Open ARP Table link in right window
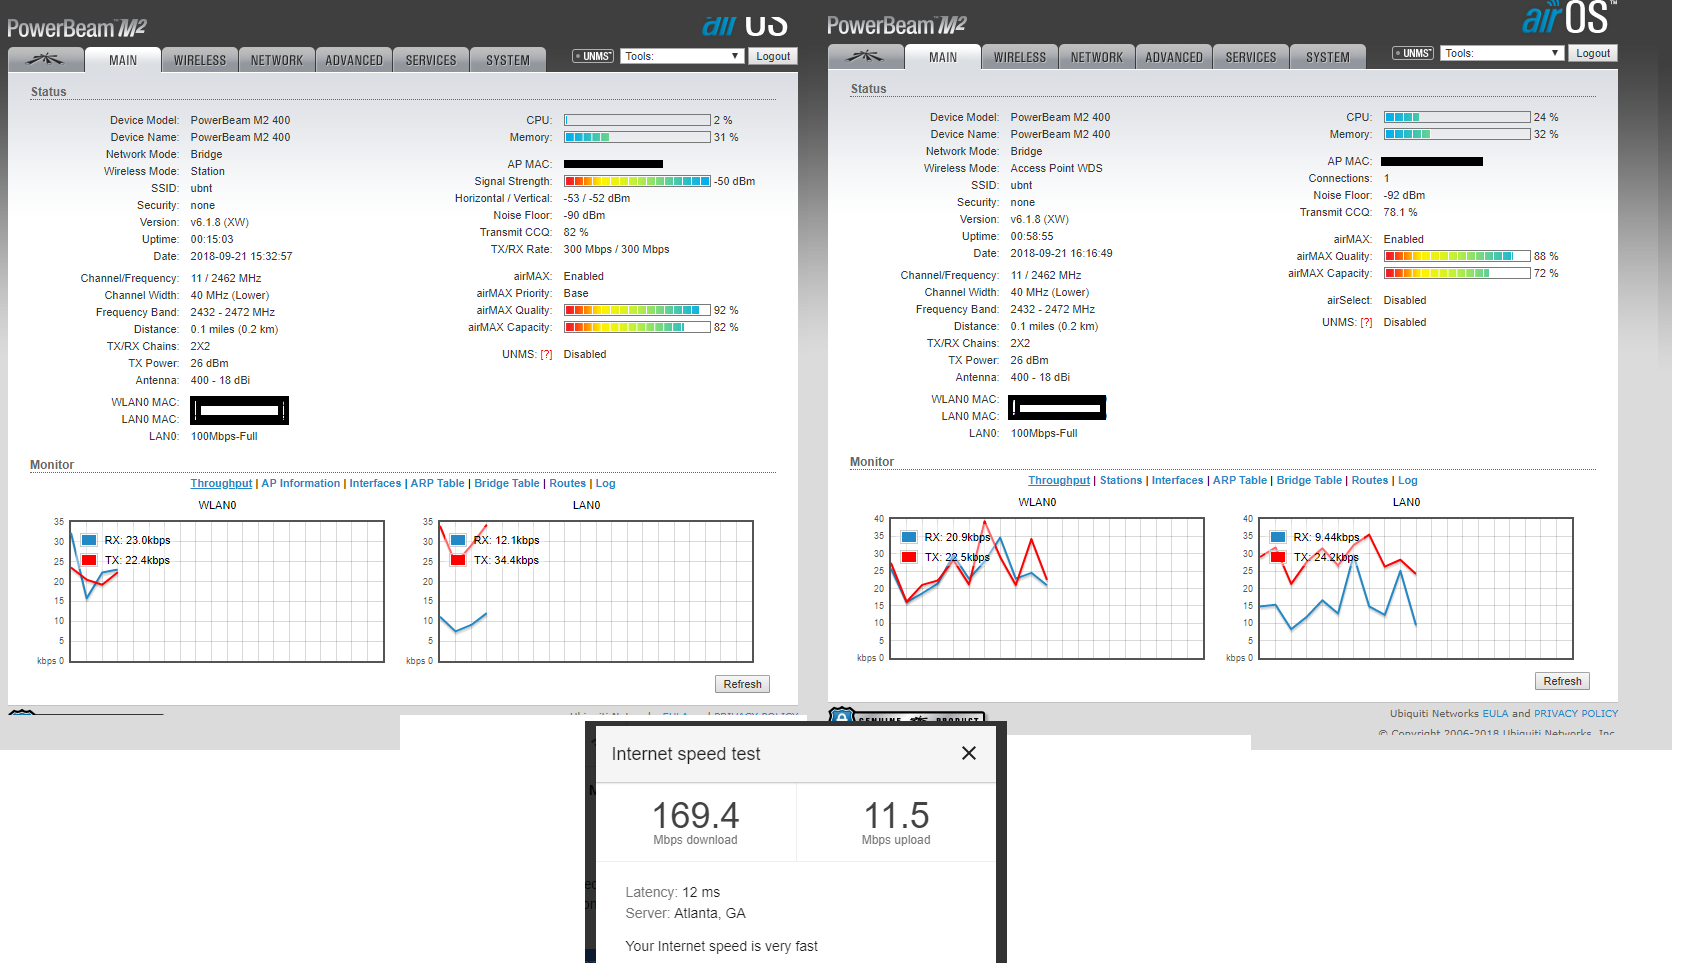1686x963 pixels. click(1240, 480)
